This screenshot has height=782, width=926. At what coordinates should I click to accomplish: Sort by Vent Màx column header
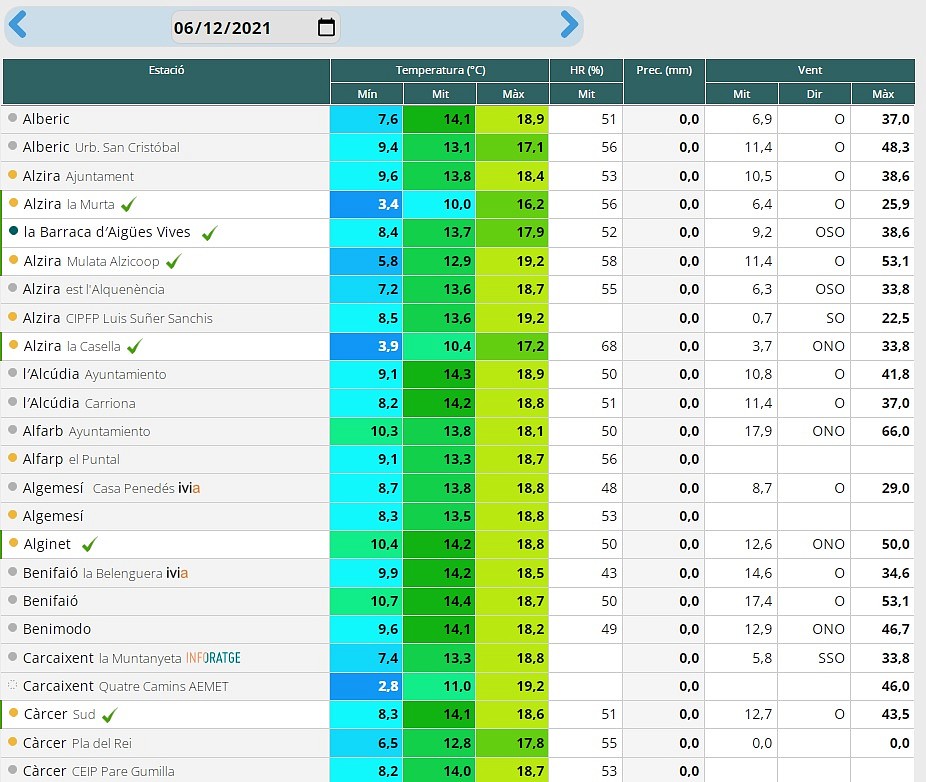click(883, 94)
